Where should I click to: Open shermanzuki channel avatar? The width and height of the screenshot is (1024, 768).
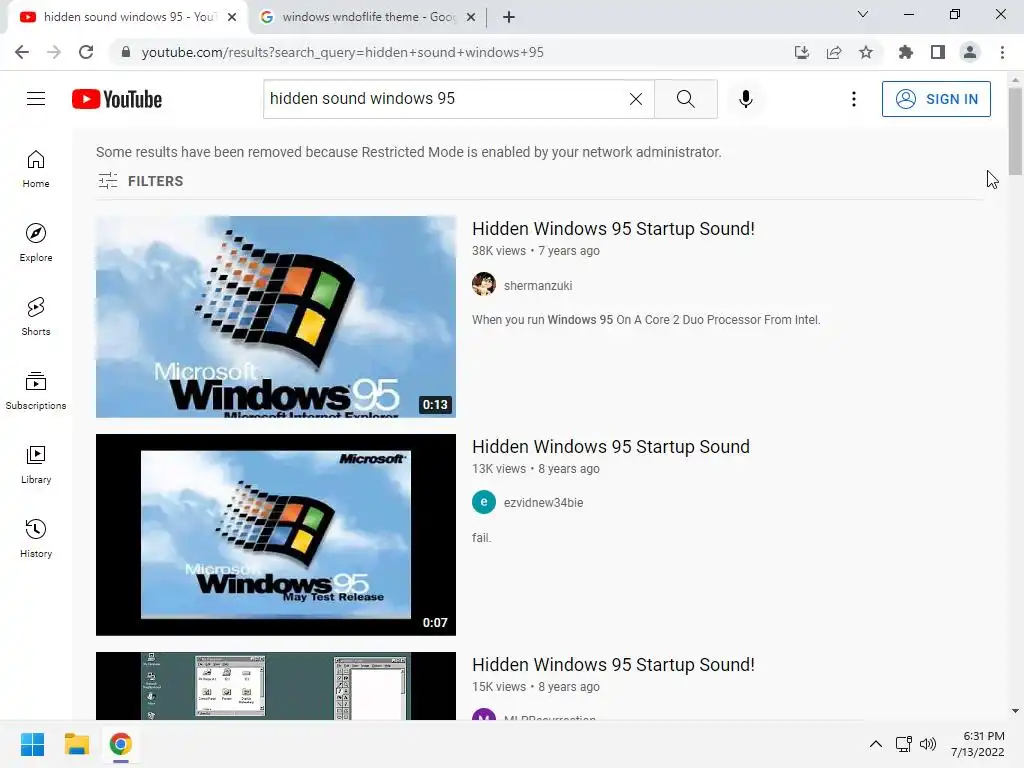coord(484,284)
